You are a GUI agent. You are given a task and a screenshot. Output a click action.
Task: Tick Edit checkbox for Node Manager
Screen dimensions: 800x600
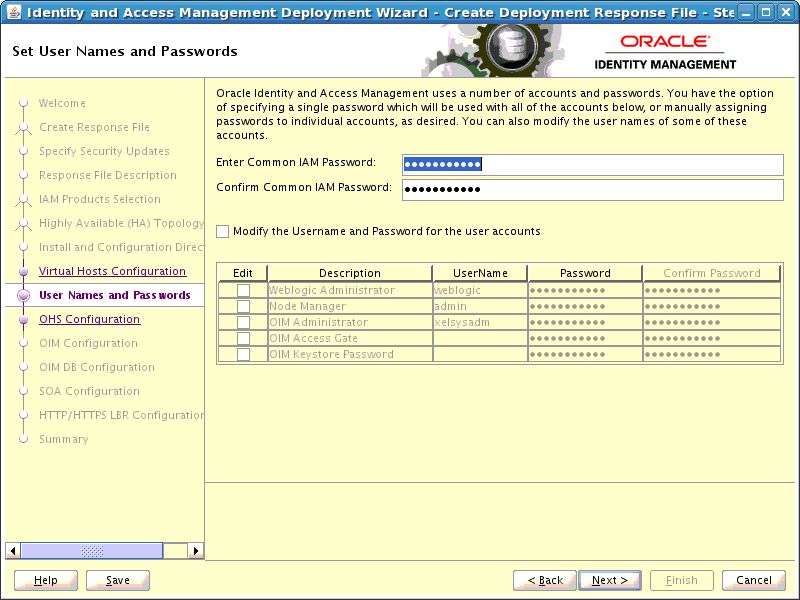(243, 306)
